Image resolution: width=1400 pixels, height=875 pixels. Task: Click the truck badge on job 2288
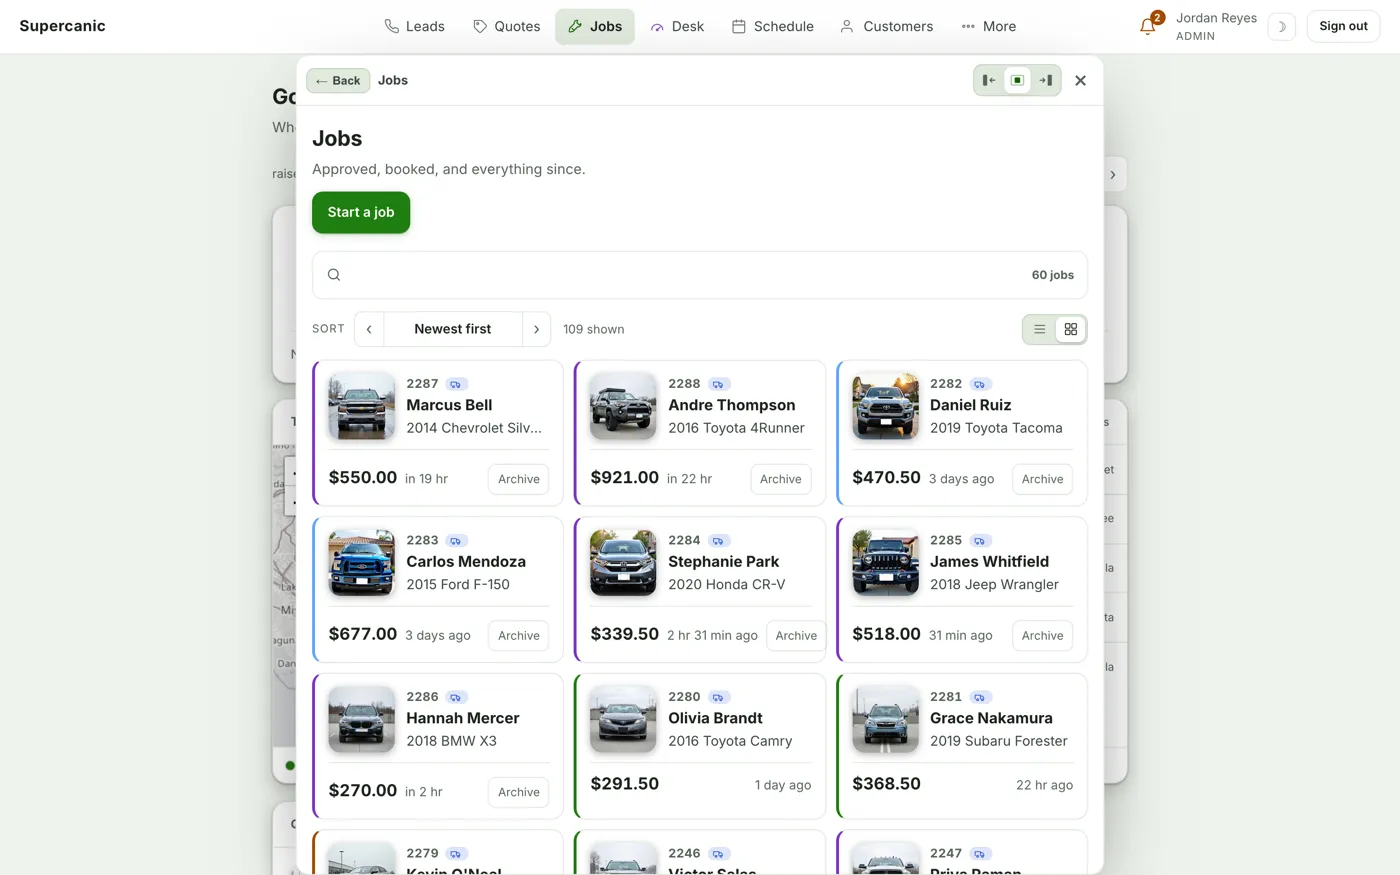718,384
